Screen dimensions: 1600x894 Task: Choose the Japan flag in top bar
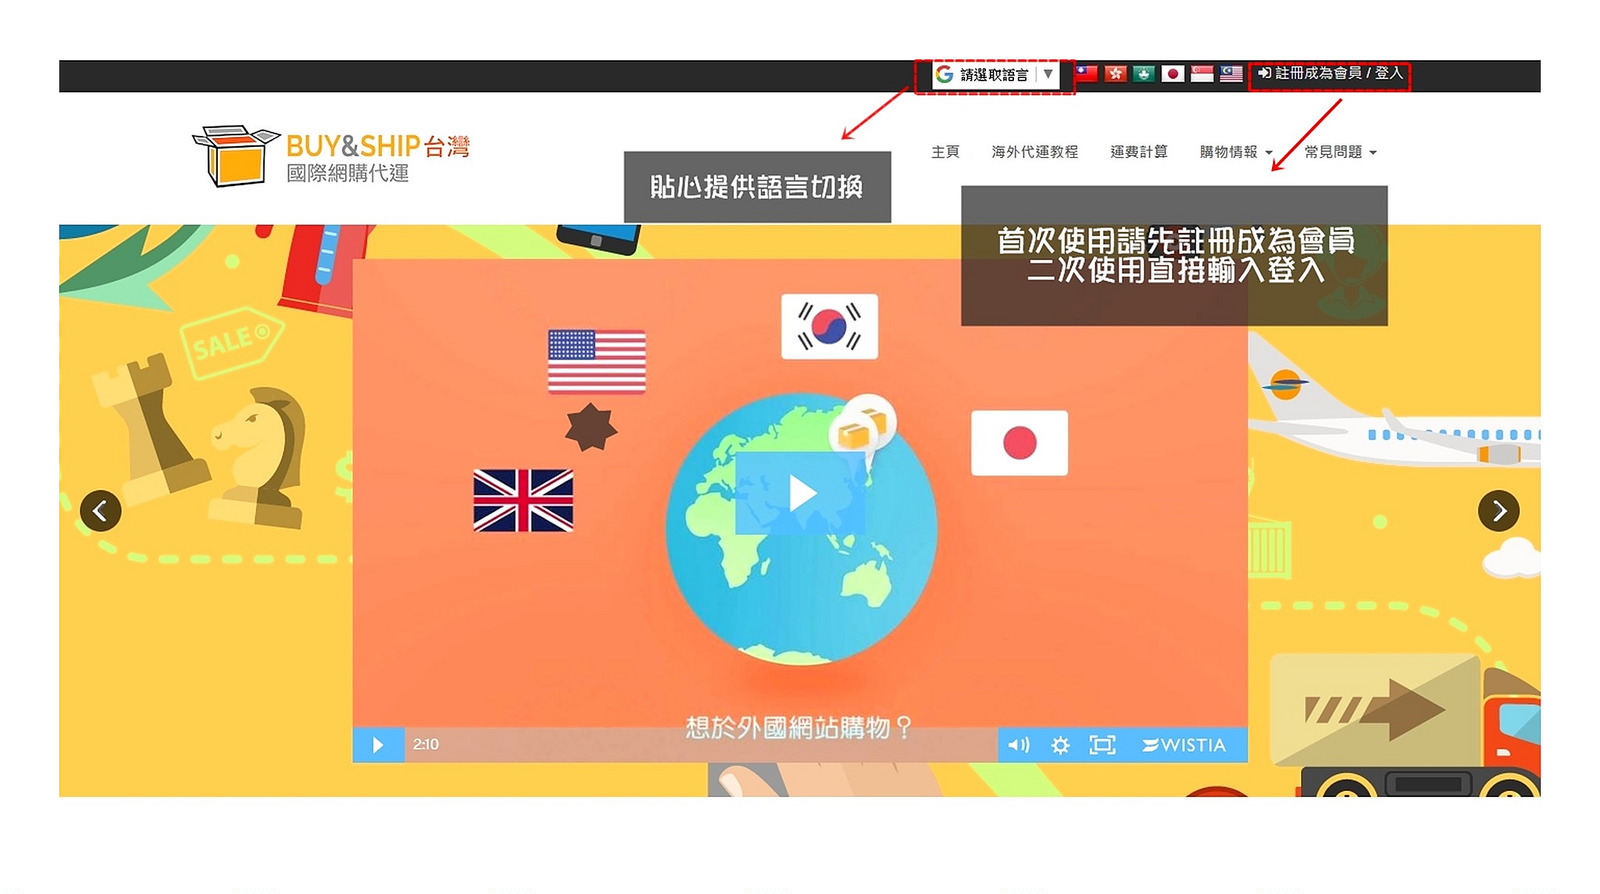click(x=1173, y=74)
